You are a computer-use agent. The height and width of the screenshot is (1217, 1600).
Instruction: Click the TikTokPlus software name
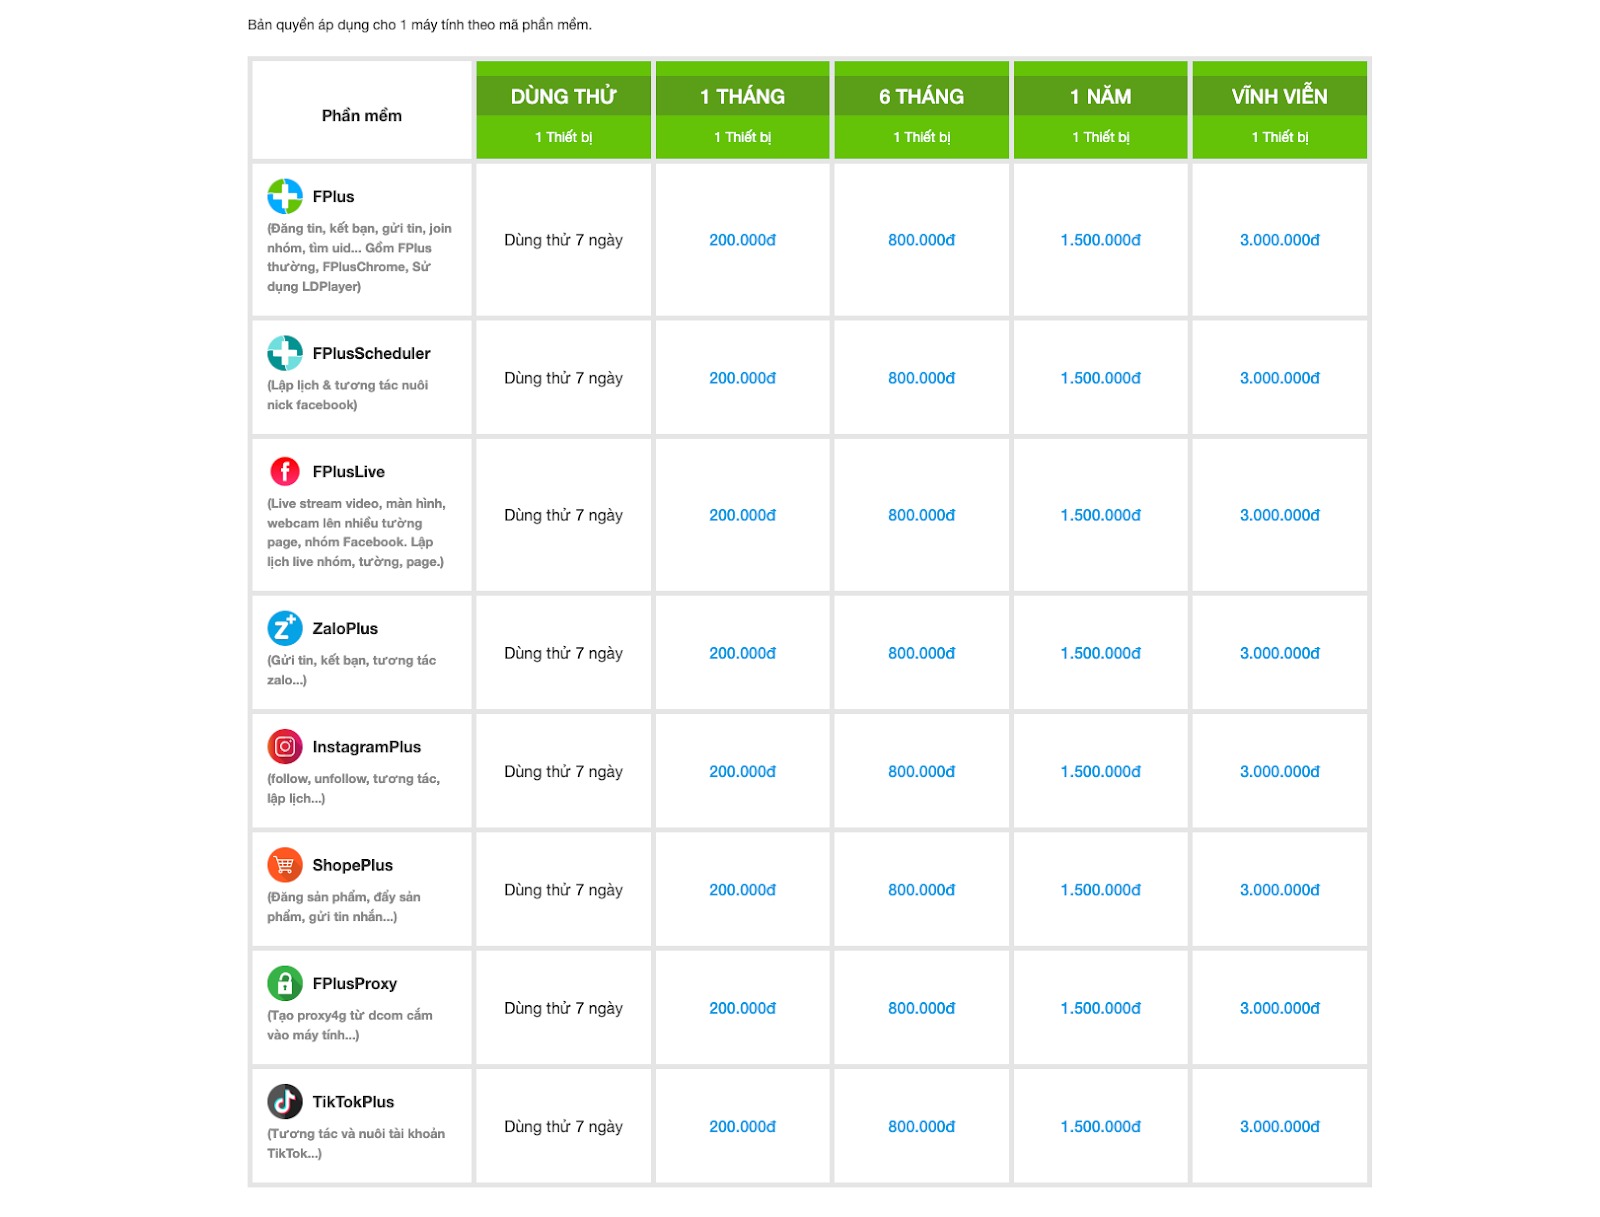[353, 1102]
